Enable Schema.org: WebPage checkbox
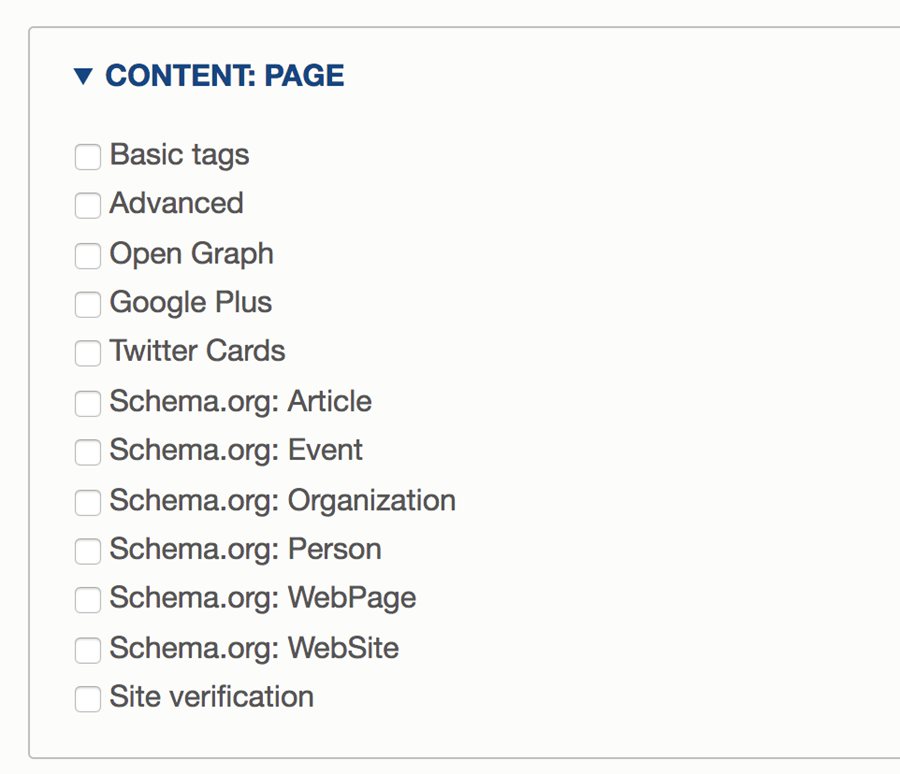 pyautogui.click(x=88, y=600)
